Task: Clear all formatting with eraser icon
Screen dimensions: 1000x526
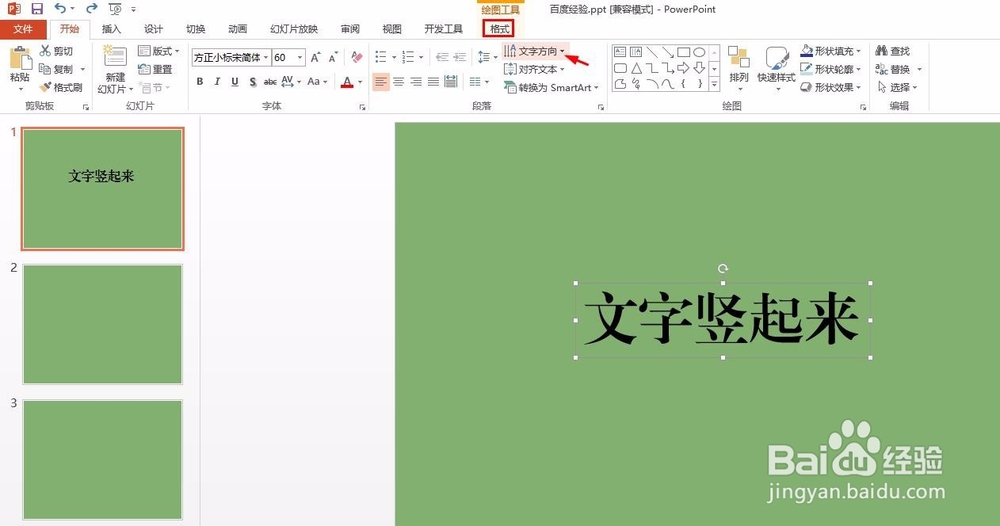Action: click(357, 57)
